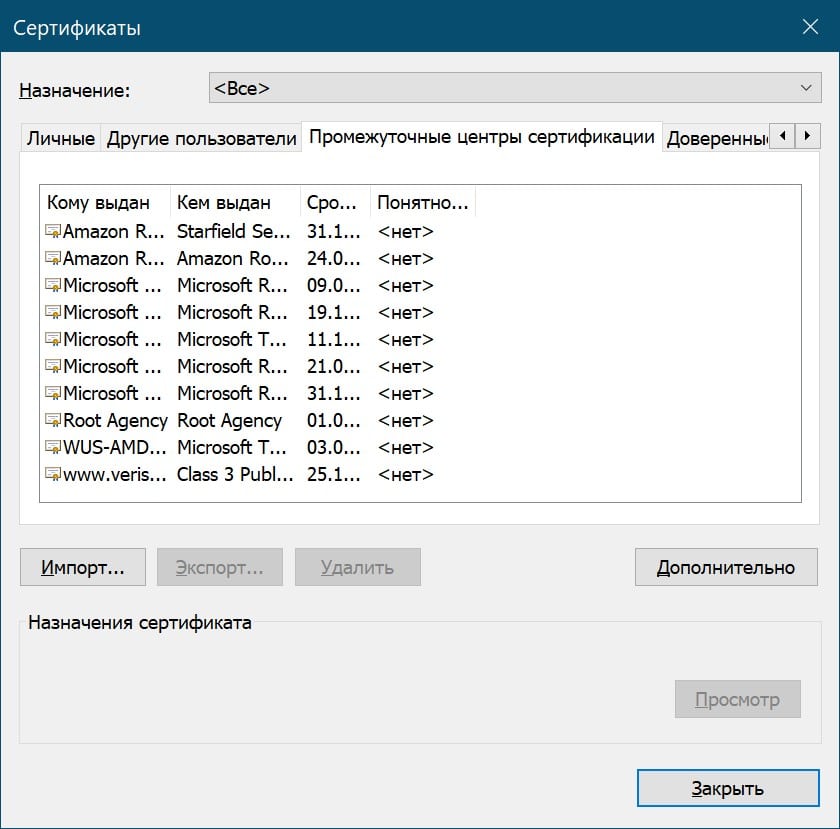The height and width of the screenshot is (829, 840).
Task: Sort by the Кому выдан column header
Action: 105,203
